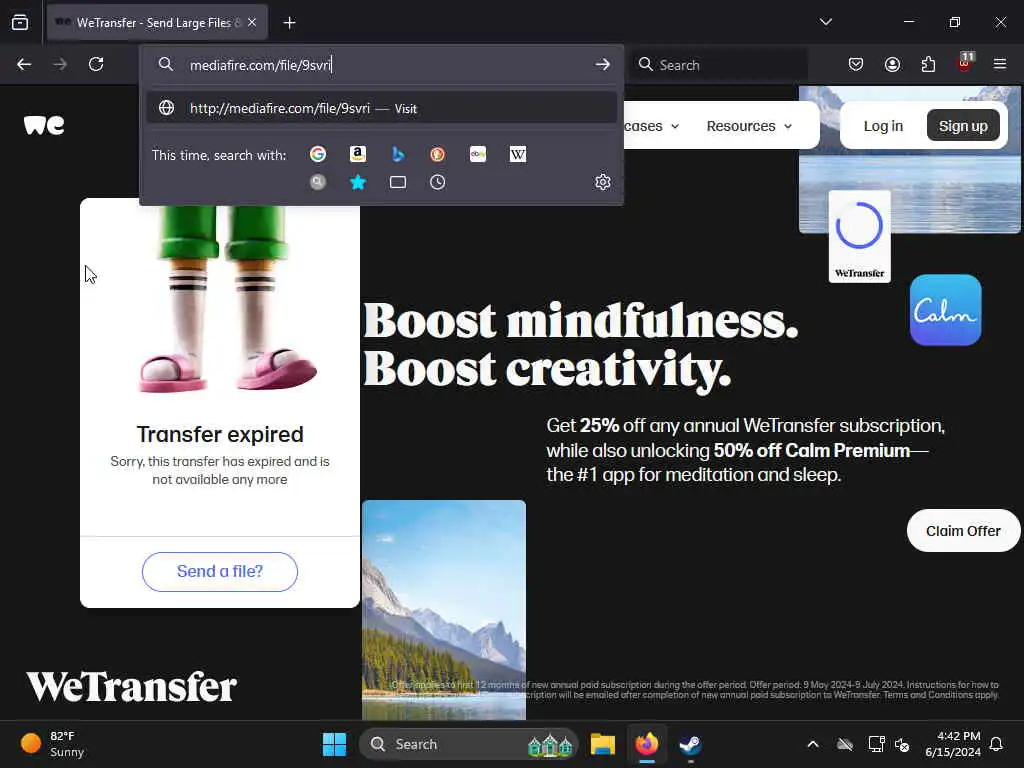The height and width of the screenshot is (768, 1024).
Task: Reload the current page
Action: click(96, 64)
